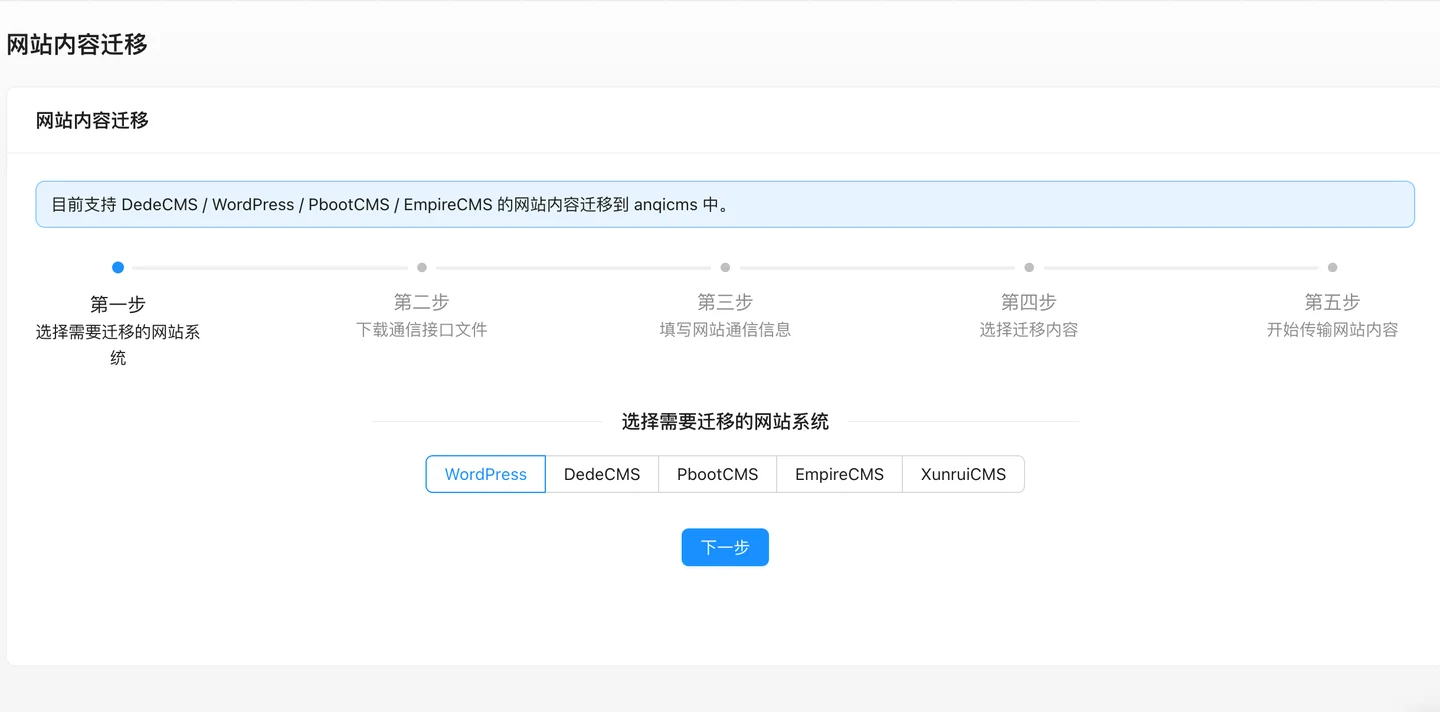1440x712 pixels.
Task: Click the 第四步 step title
Action: [x=1029, y=302]
